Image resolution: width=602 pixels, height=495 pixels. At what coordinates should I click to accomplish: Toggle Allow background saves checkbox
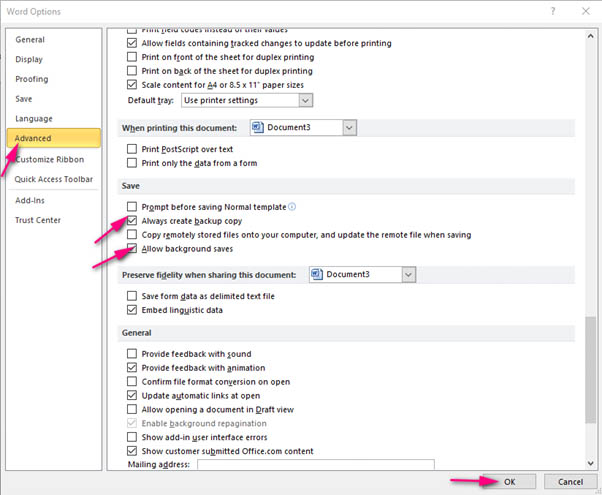[132, 248]
